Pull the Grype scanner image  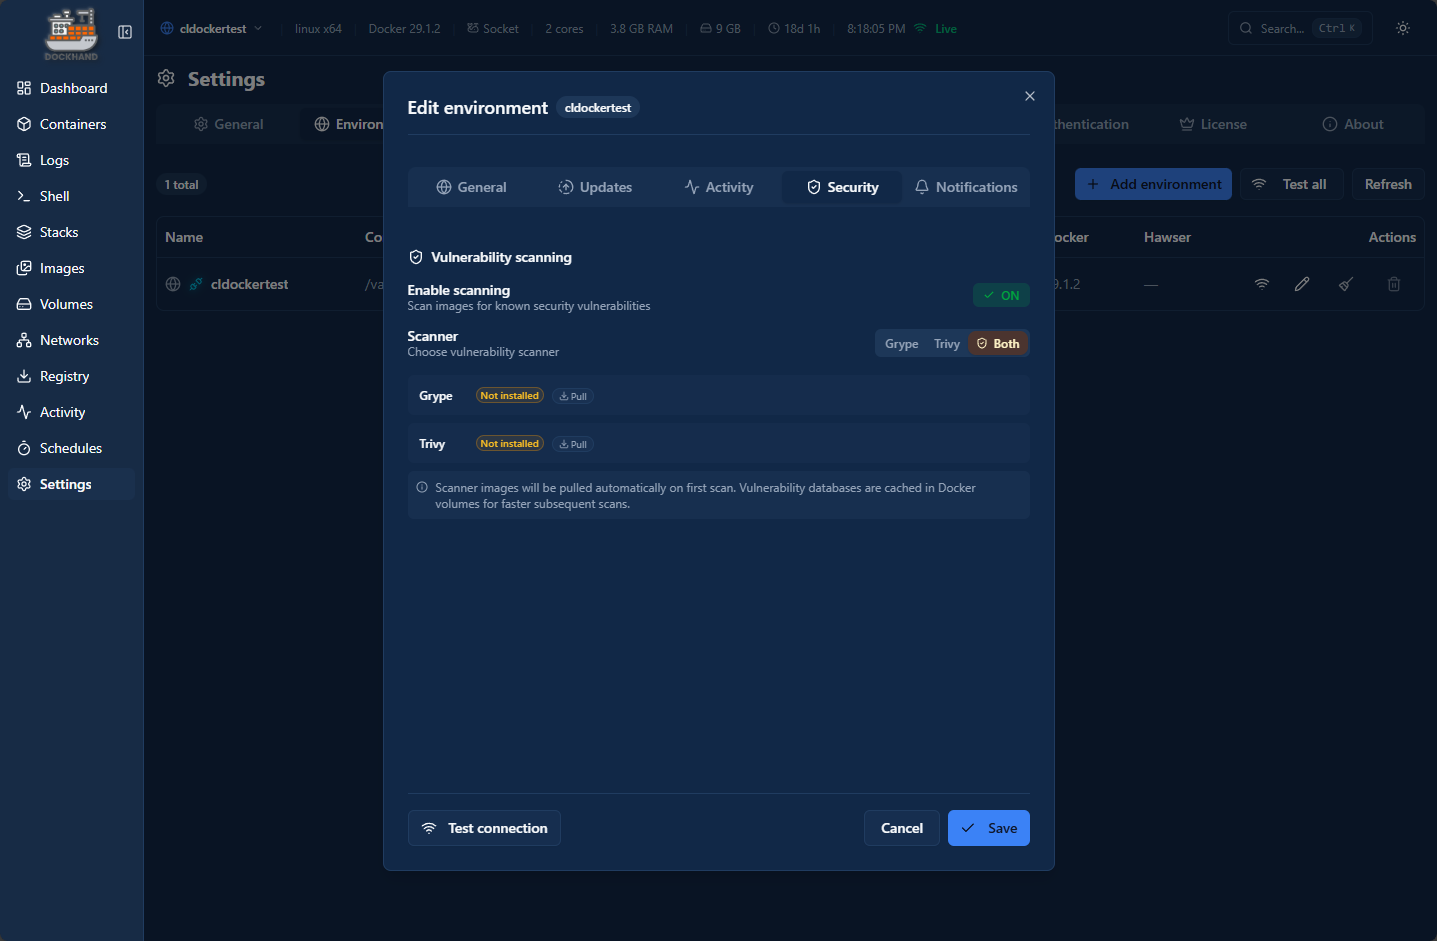[572, 395]
